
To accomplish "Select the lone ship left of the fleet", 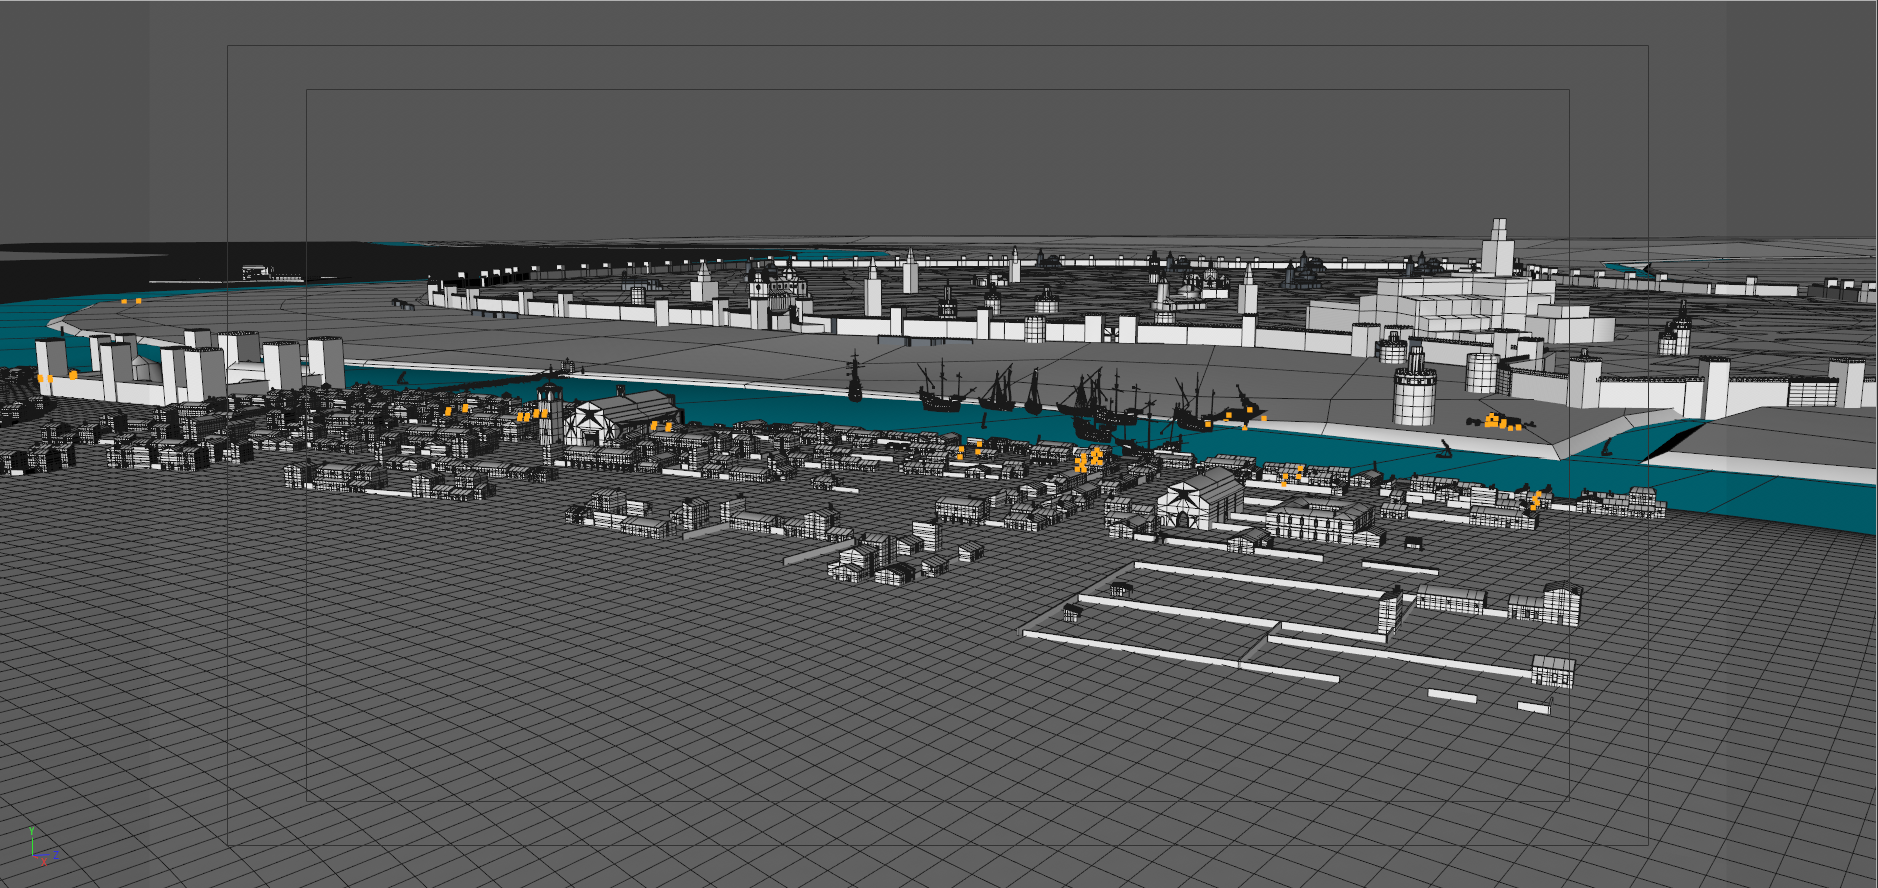I will (855, 377).
